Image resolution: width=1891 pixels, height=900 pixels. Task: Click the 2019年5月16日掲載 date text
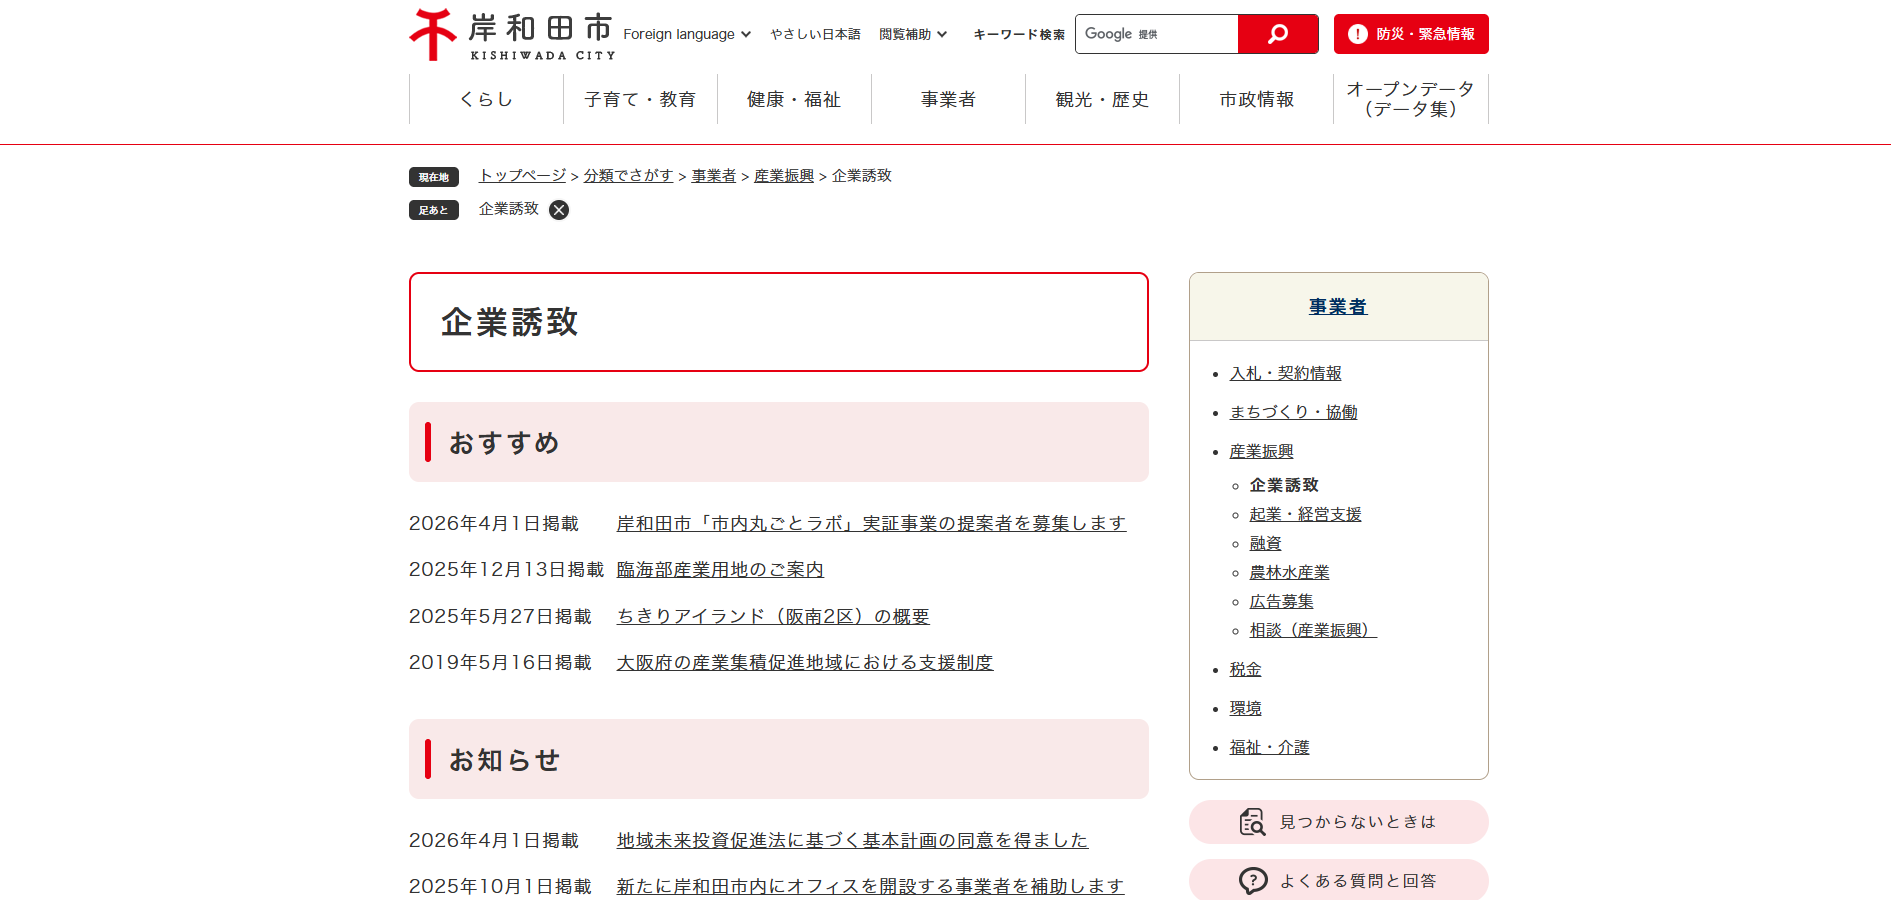click(500, 662)
